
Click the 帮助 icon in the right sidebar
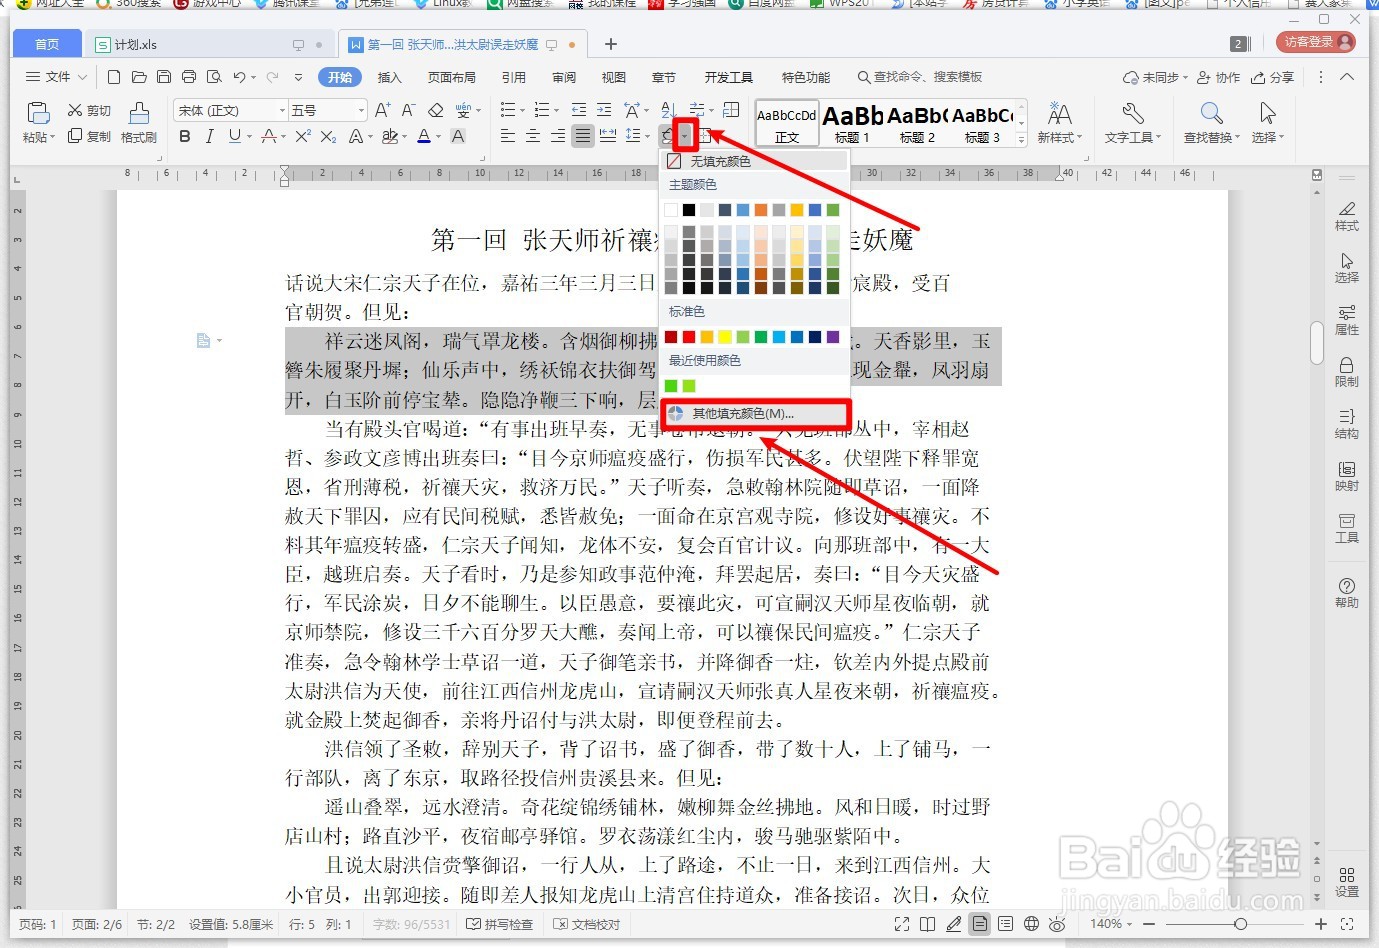[x=1347, y=590]
